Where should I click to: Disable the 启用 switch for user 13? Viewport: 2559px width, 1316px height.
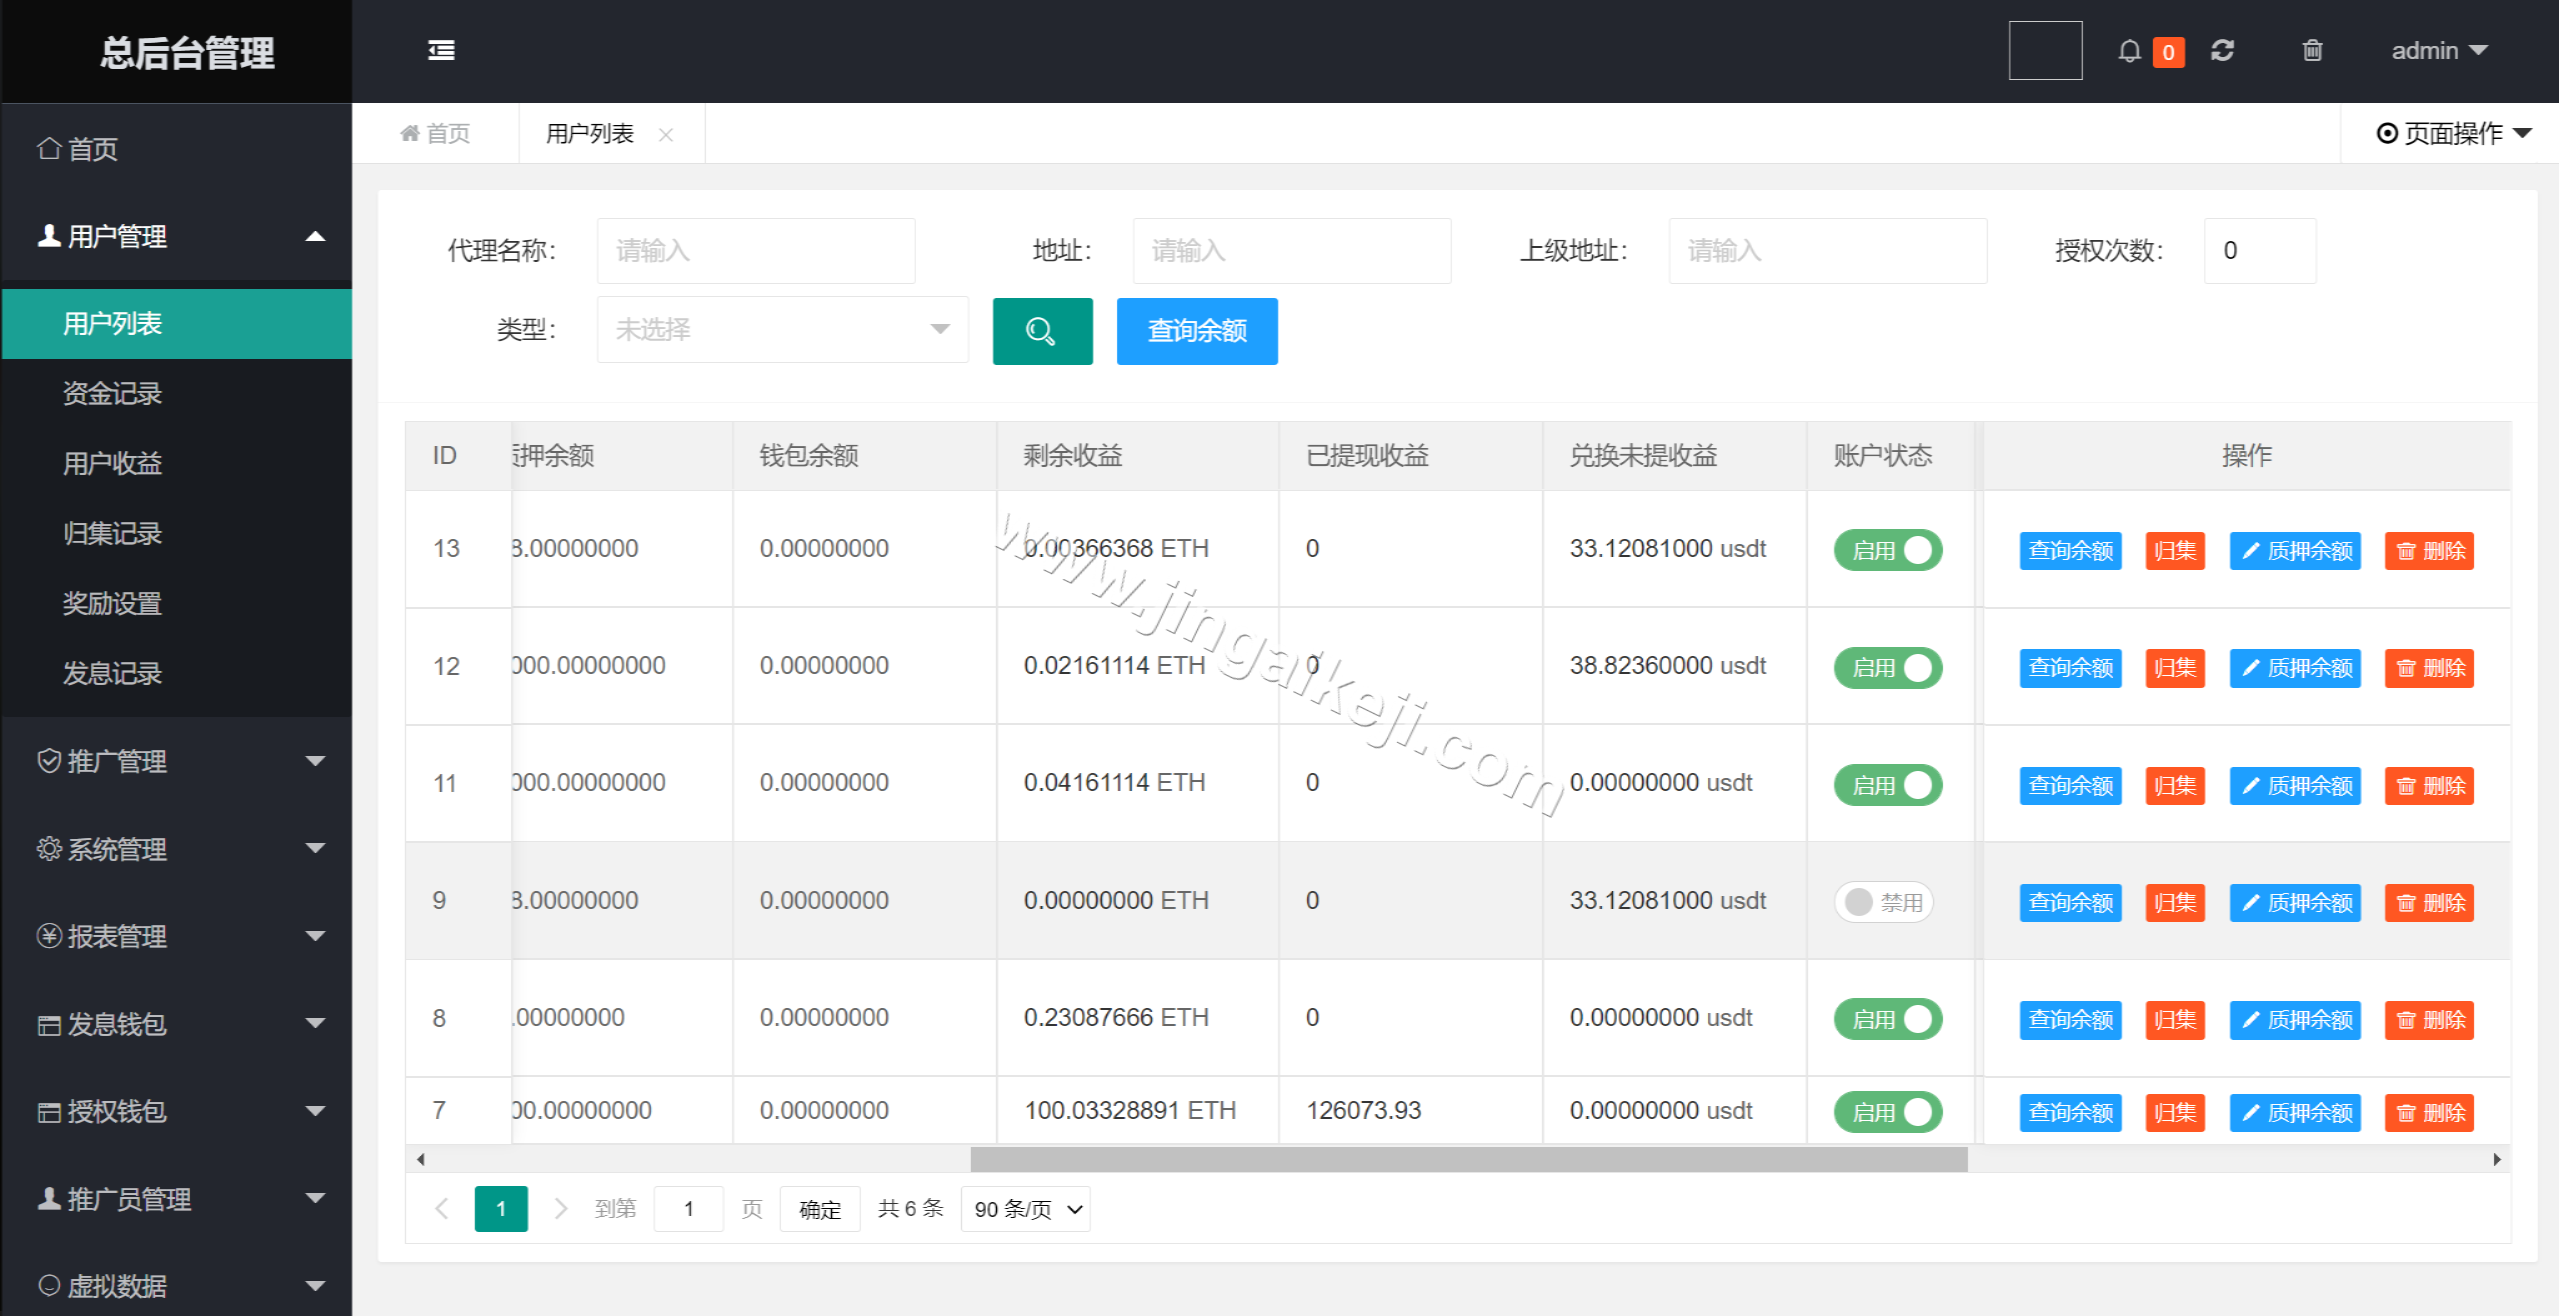(1886, 550)
